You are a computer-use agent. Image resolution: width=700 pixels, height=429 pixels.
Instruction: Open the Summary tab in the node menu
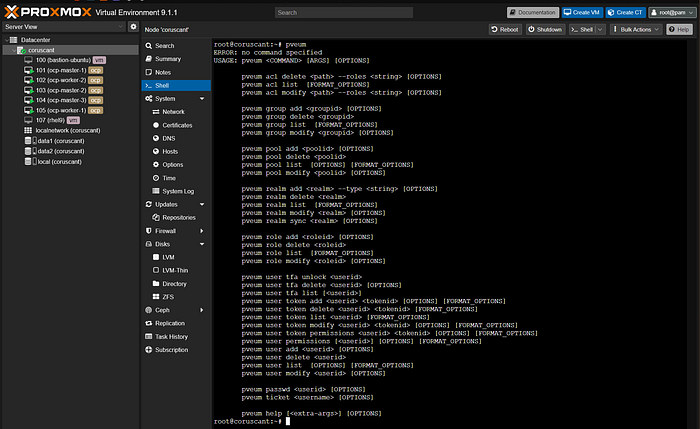[168, 59]
